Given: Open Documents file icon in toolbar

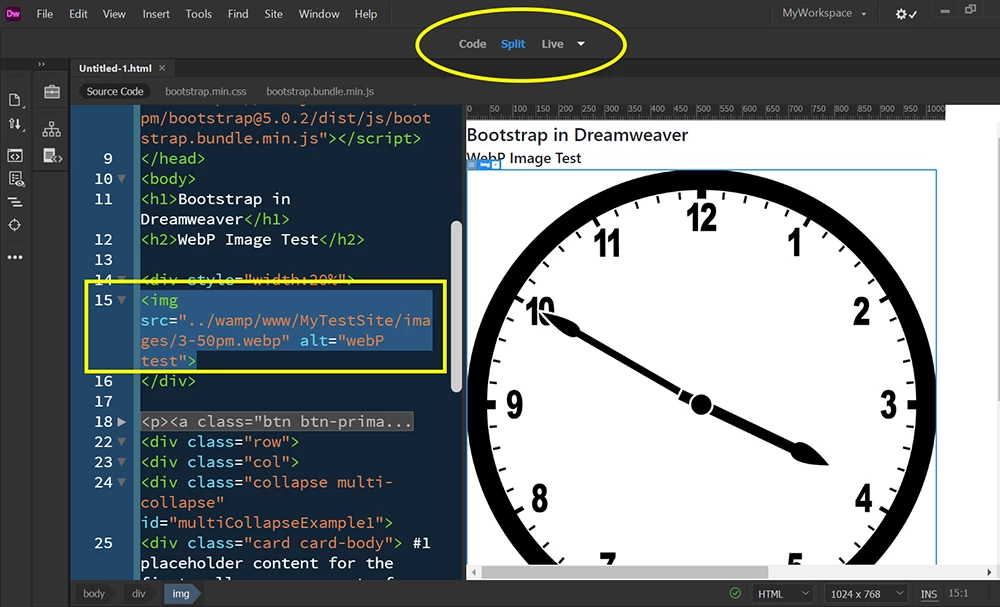Looking at the screenshot, I should tap(15, 99).
